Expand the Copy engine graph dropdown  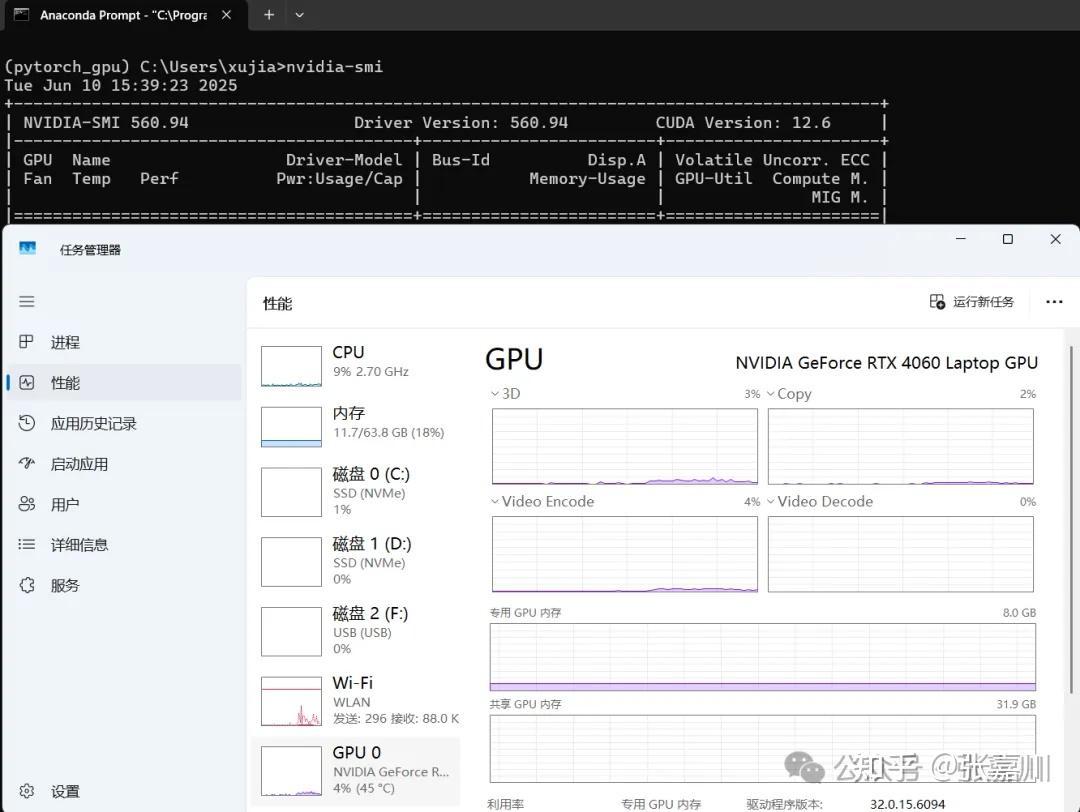coord(769,393)
